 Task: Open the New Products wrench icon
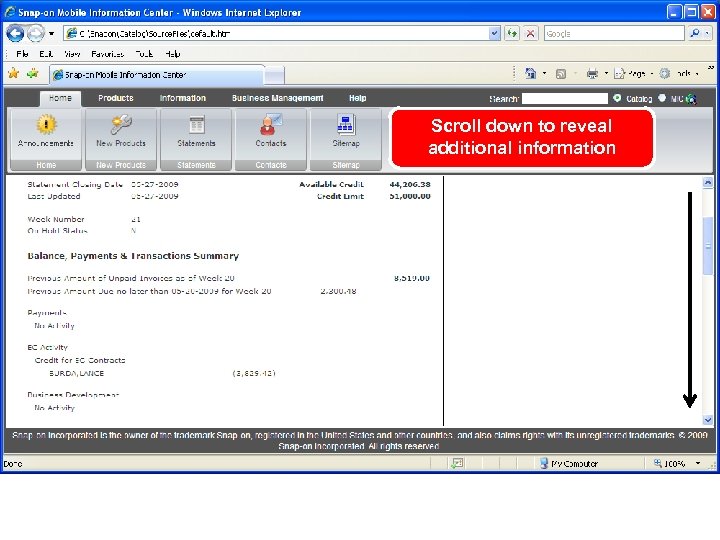[121, 124]
